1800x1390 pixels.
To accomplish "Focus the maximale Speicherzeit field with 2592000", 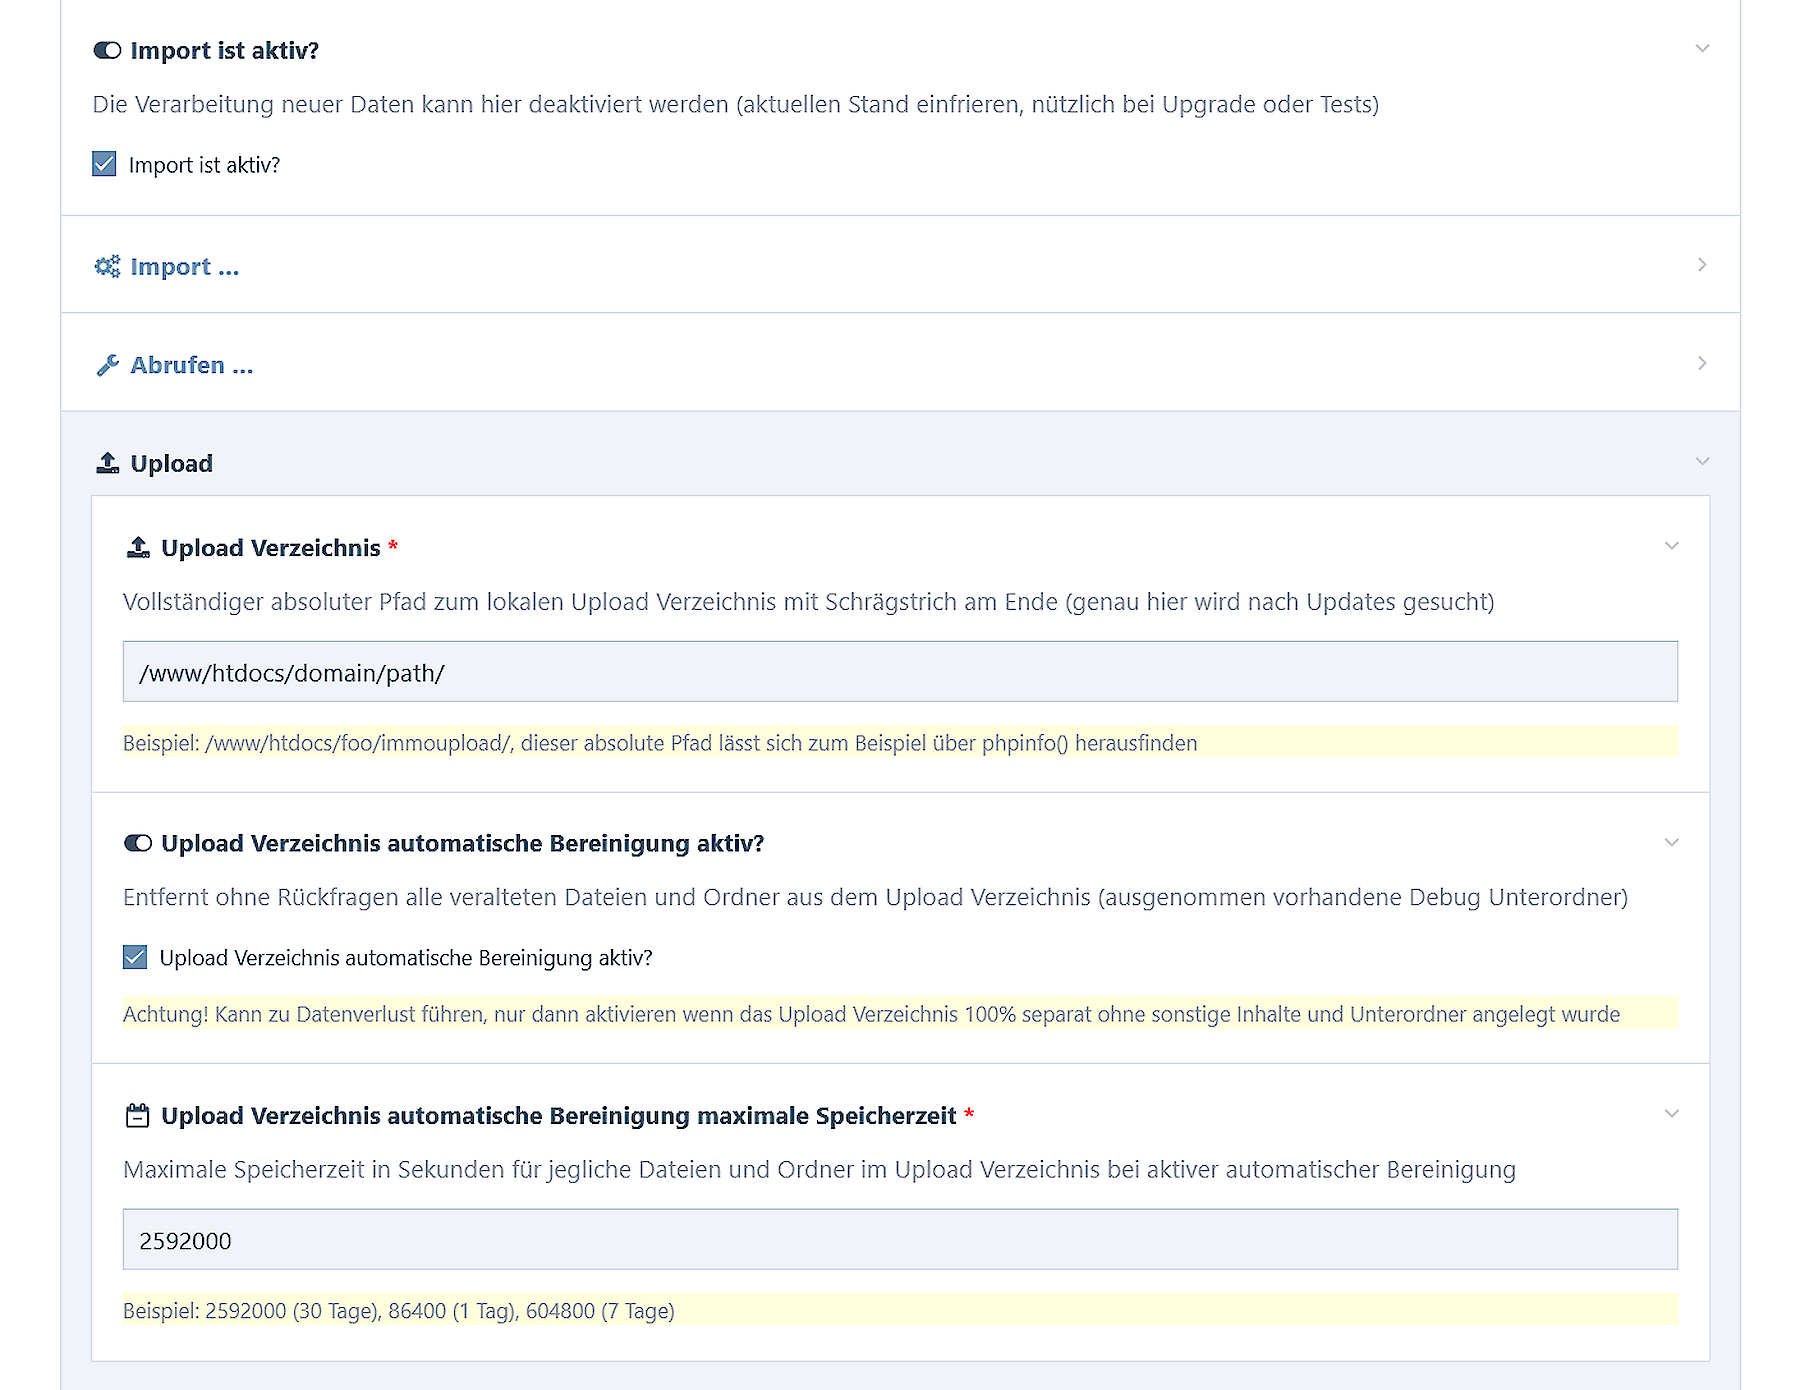I will 900,1240.
